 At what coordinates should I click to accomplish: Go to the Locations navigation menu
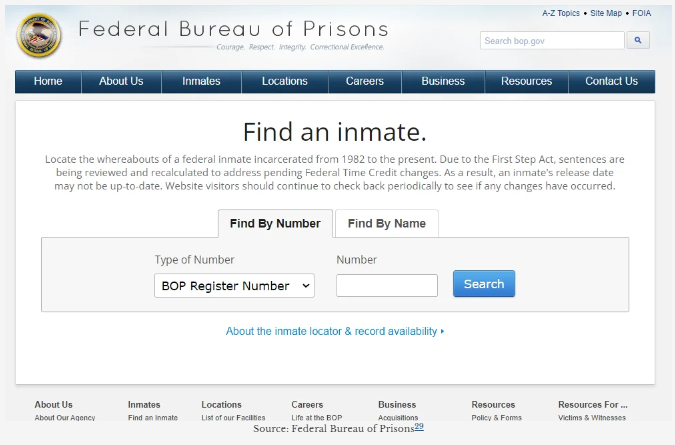click(x=285, y=82)
